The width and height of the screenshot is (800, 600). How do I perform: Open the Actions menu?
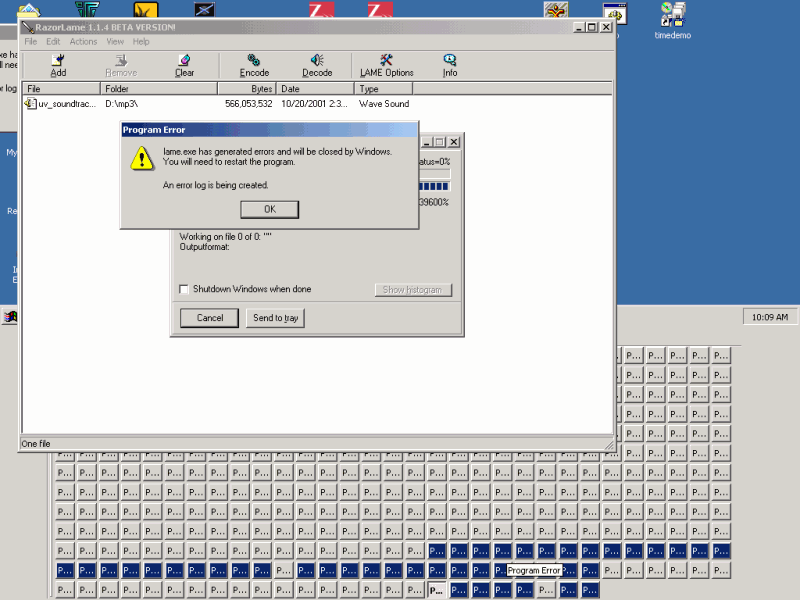point(83,42)
